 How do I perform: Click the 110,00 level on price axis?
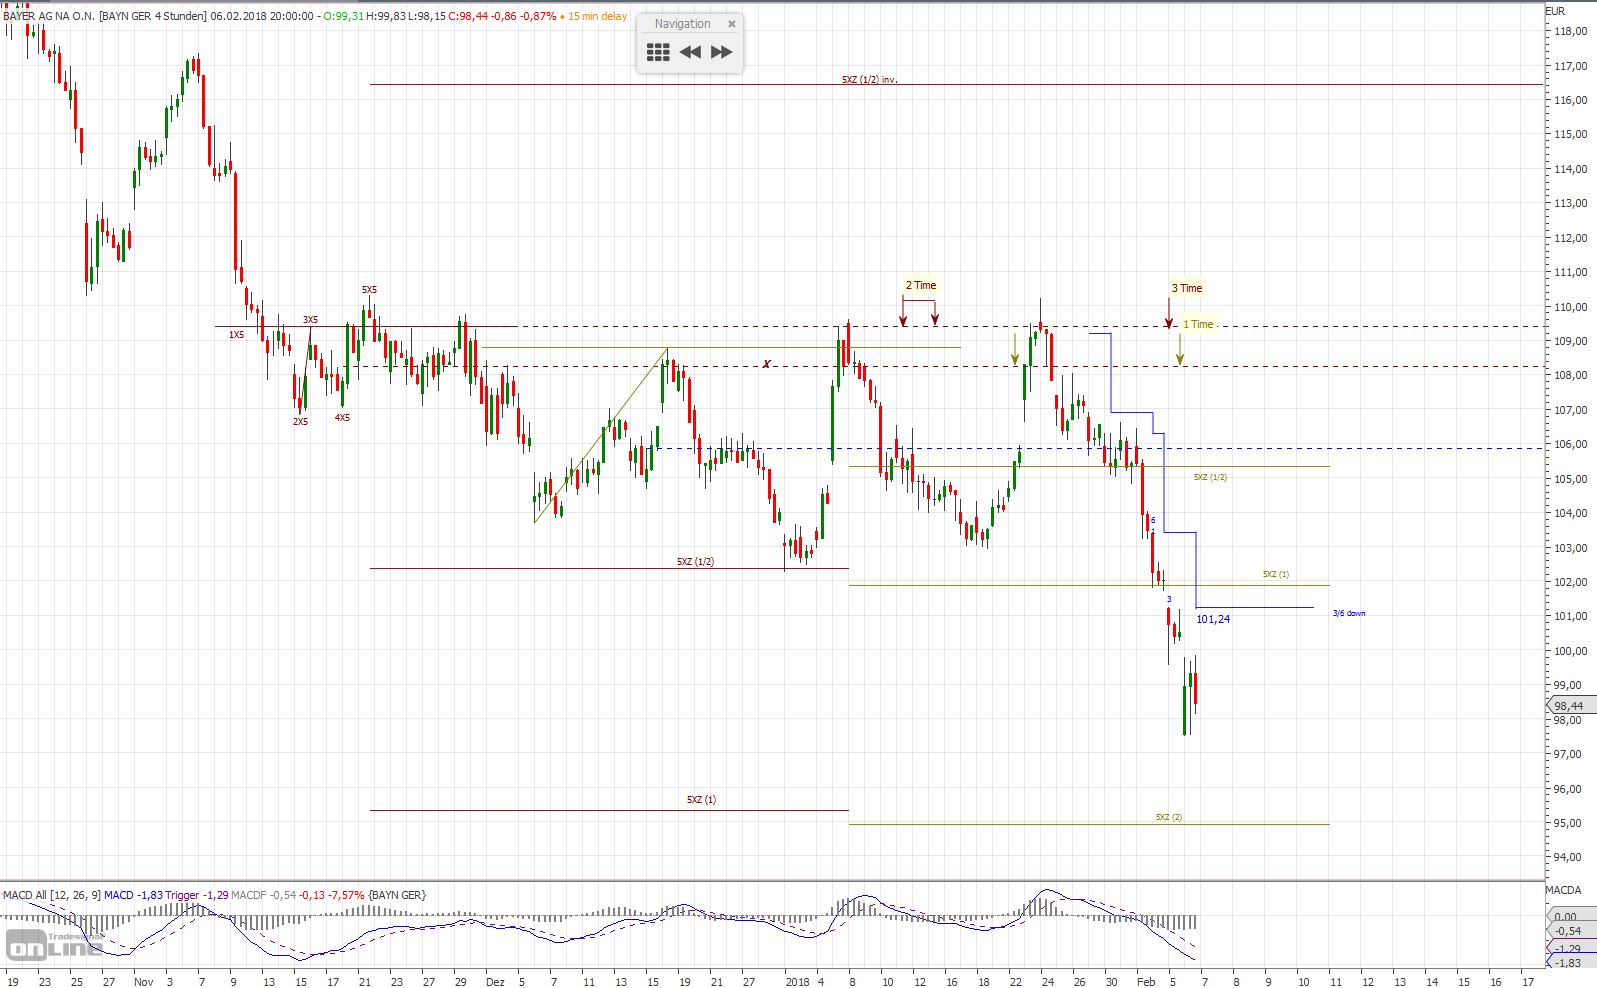(x=1570, y=307)
